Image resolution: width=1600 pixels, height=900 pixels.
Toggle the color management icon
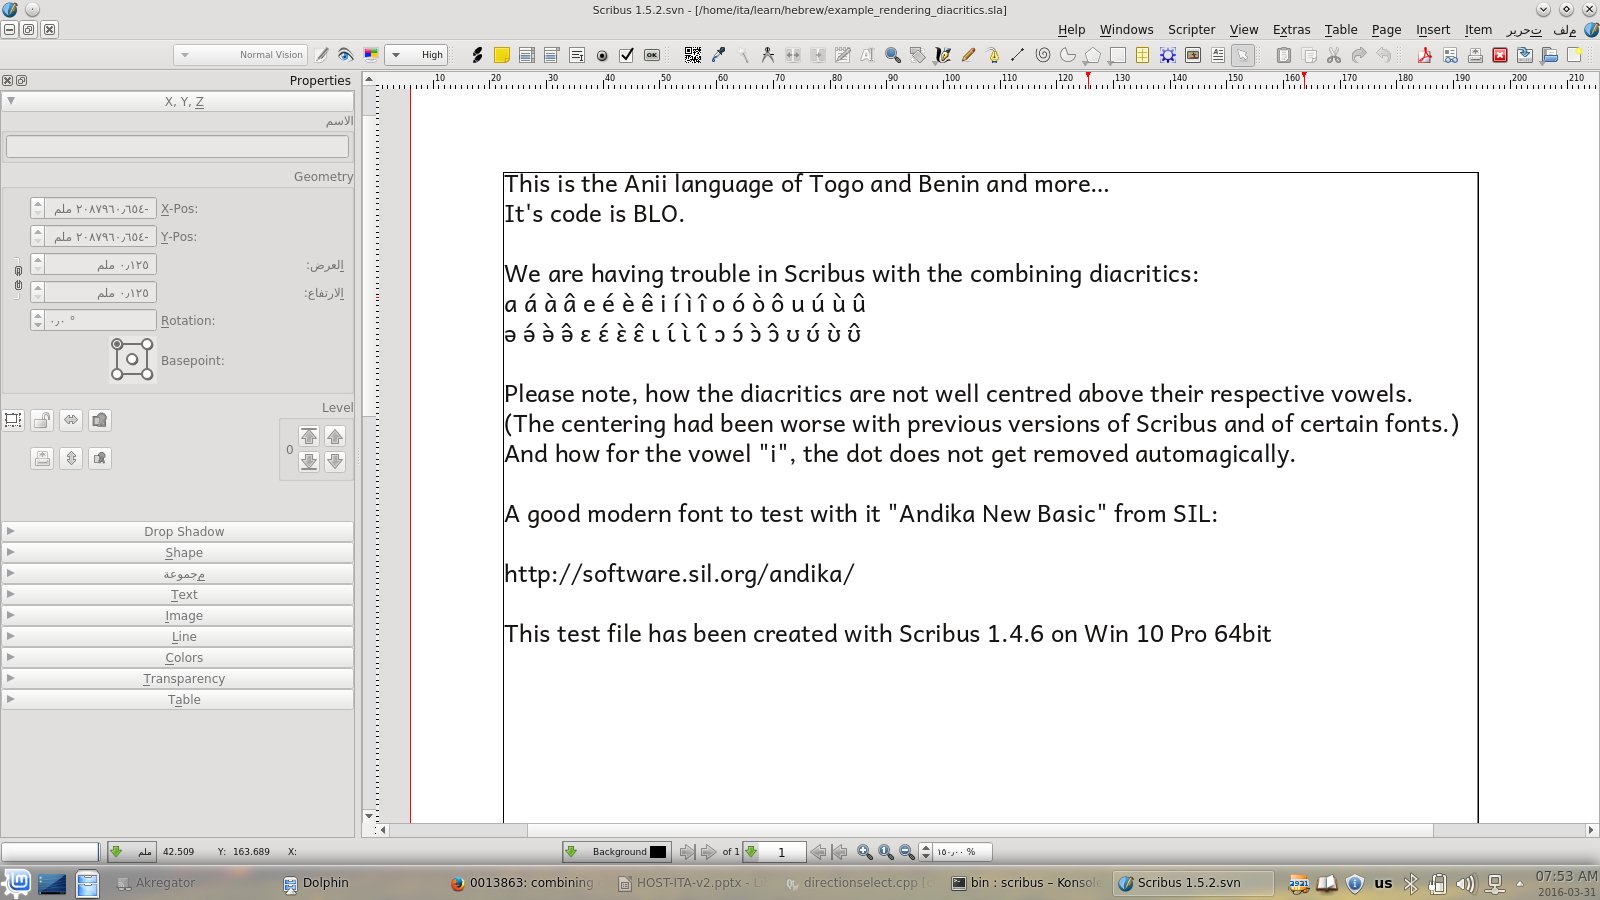[x=370, y=55]
